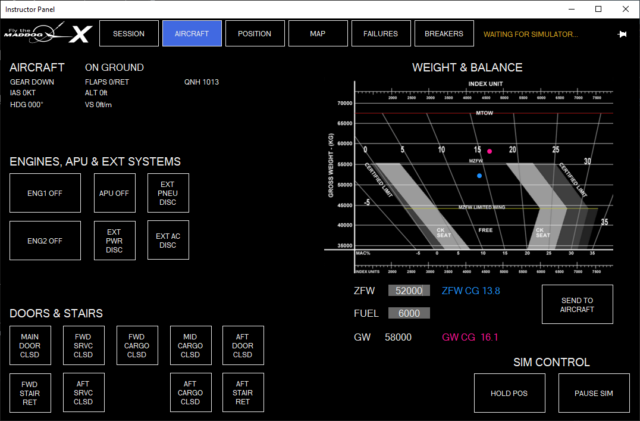This screenshot has width=640, height=421.
Task: Switch the APU OFF toggle
Action: click(x=114, y=192)
